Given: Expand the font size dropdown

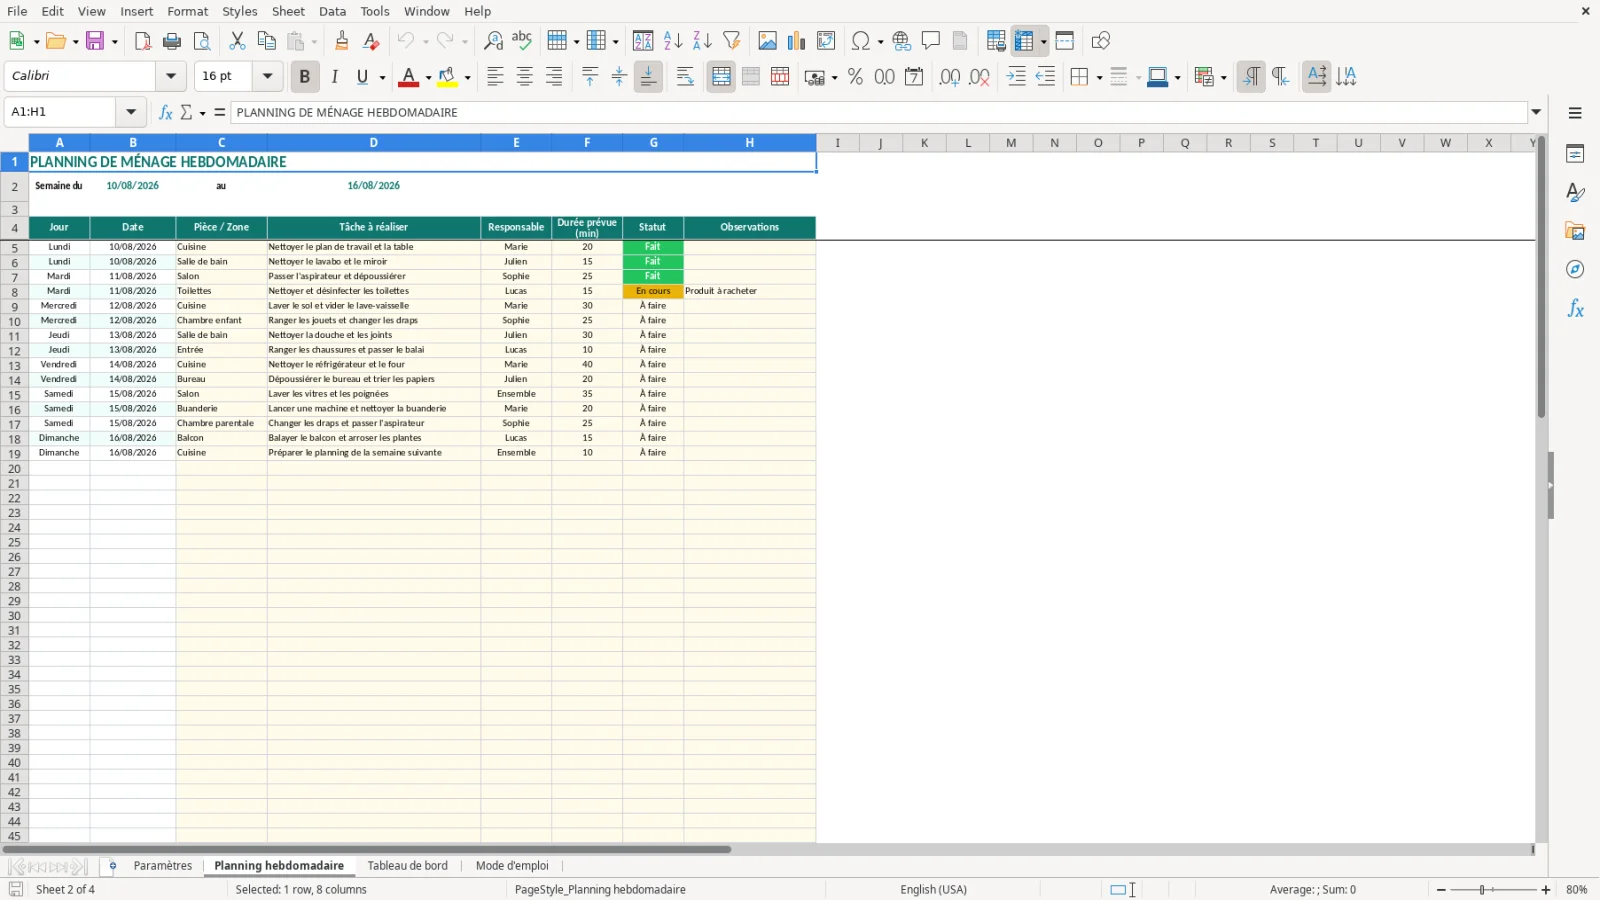Looking at the screenshot, I should coord(267,76).
